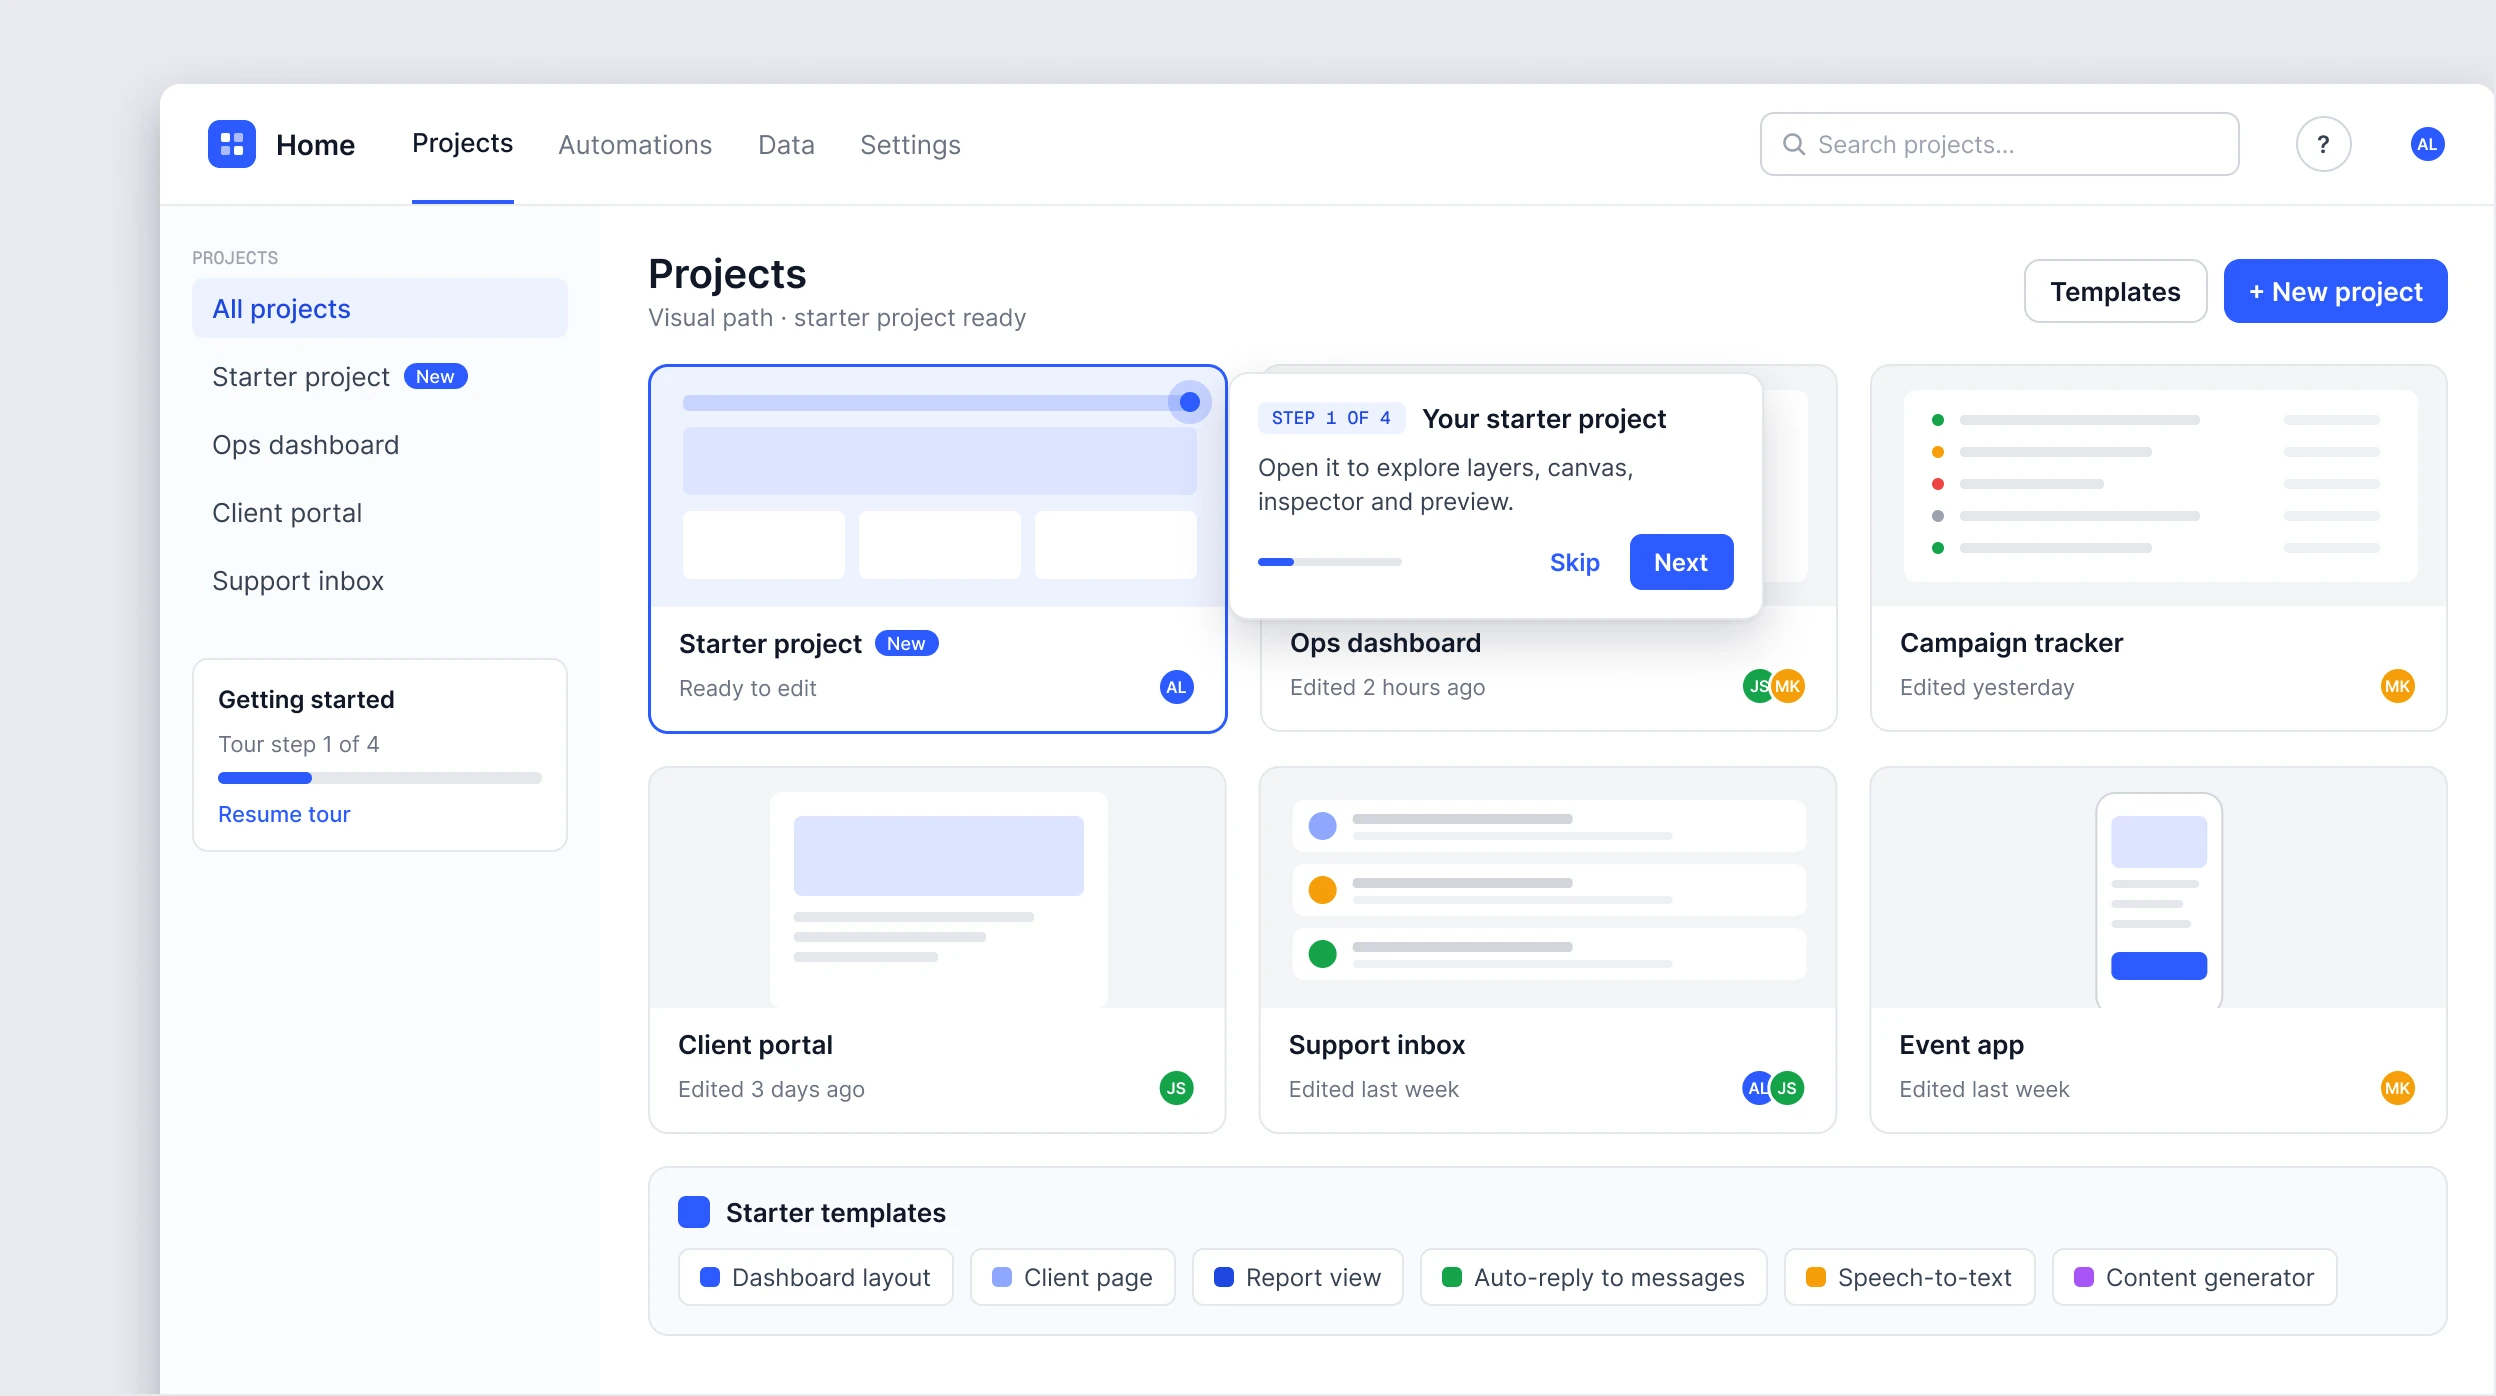Click the New badge beside sidebar Starter project

pyautogui.click(x=435, y=376)
